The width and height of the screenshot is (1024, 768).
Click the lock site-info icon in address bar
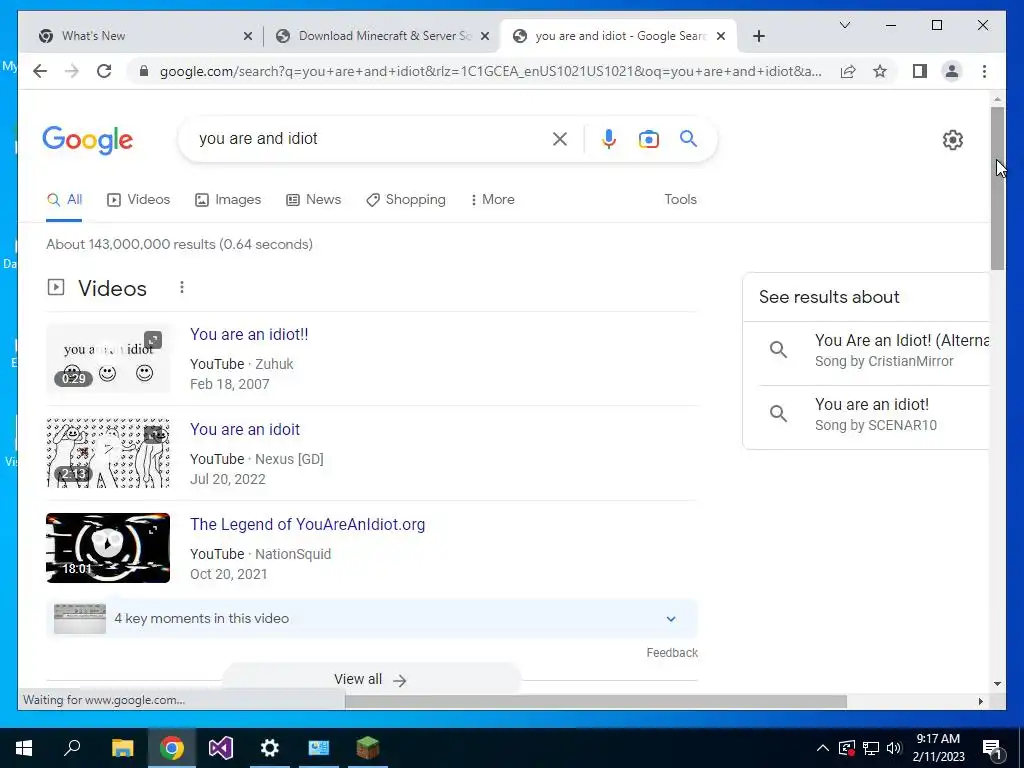144,71
